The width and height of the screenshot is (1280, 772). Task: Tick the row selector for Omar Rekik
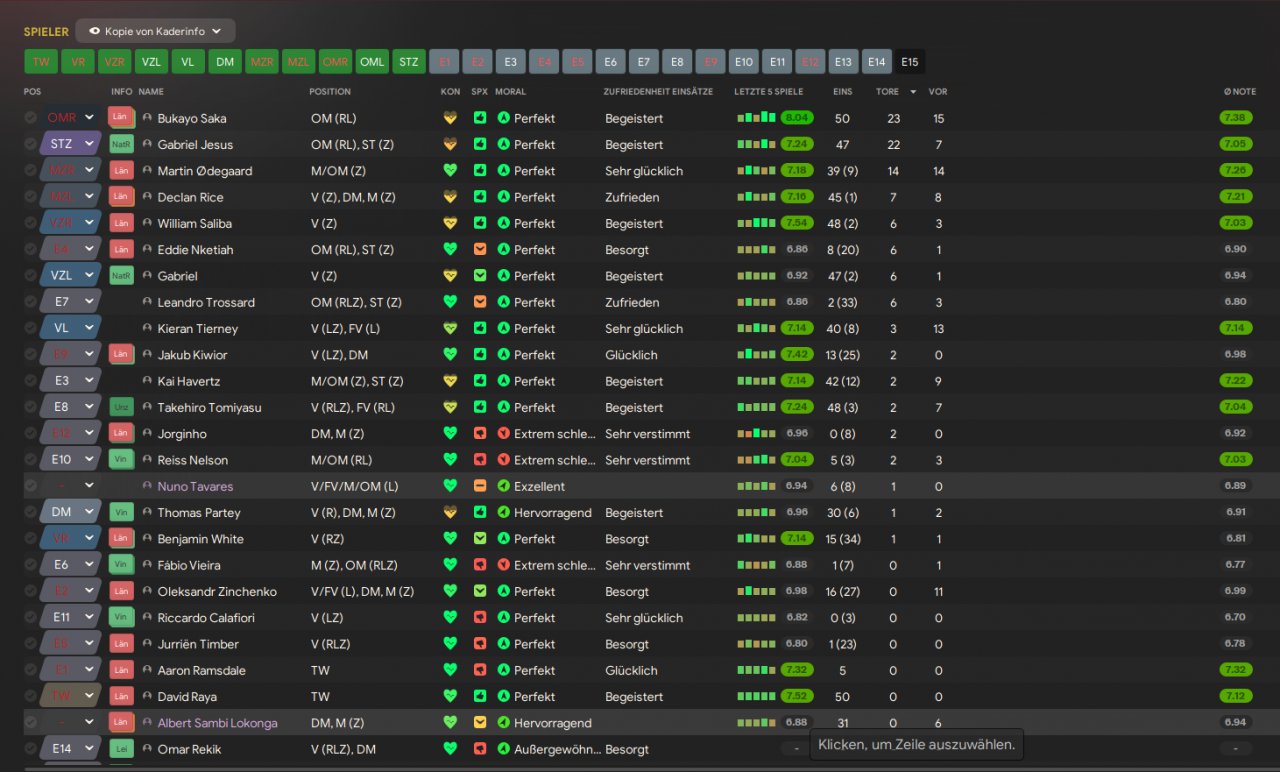(31, 749)
